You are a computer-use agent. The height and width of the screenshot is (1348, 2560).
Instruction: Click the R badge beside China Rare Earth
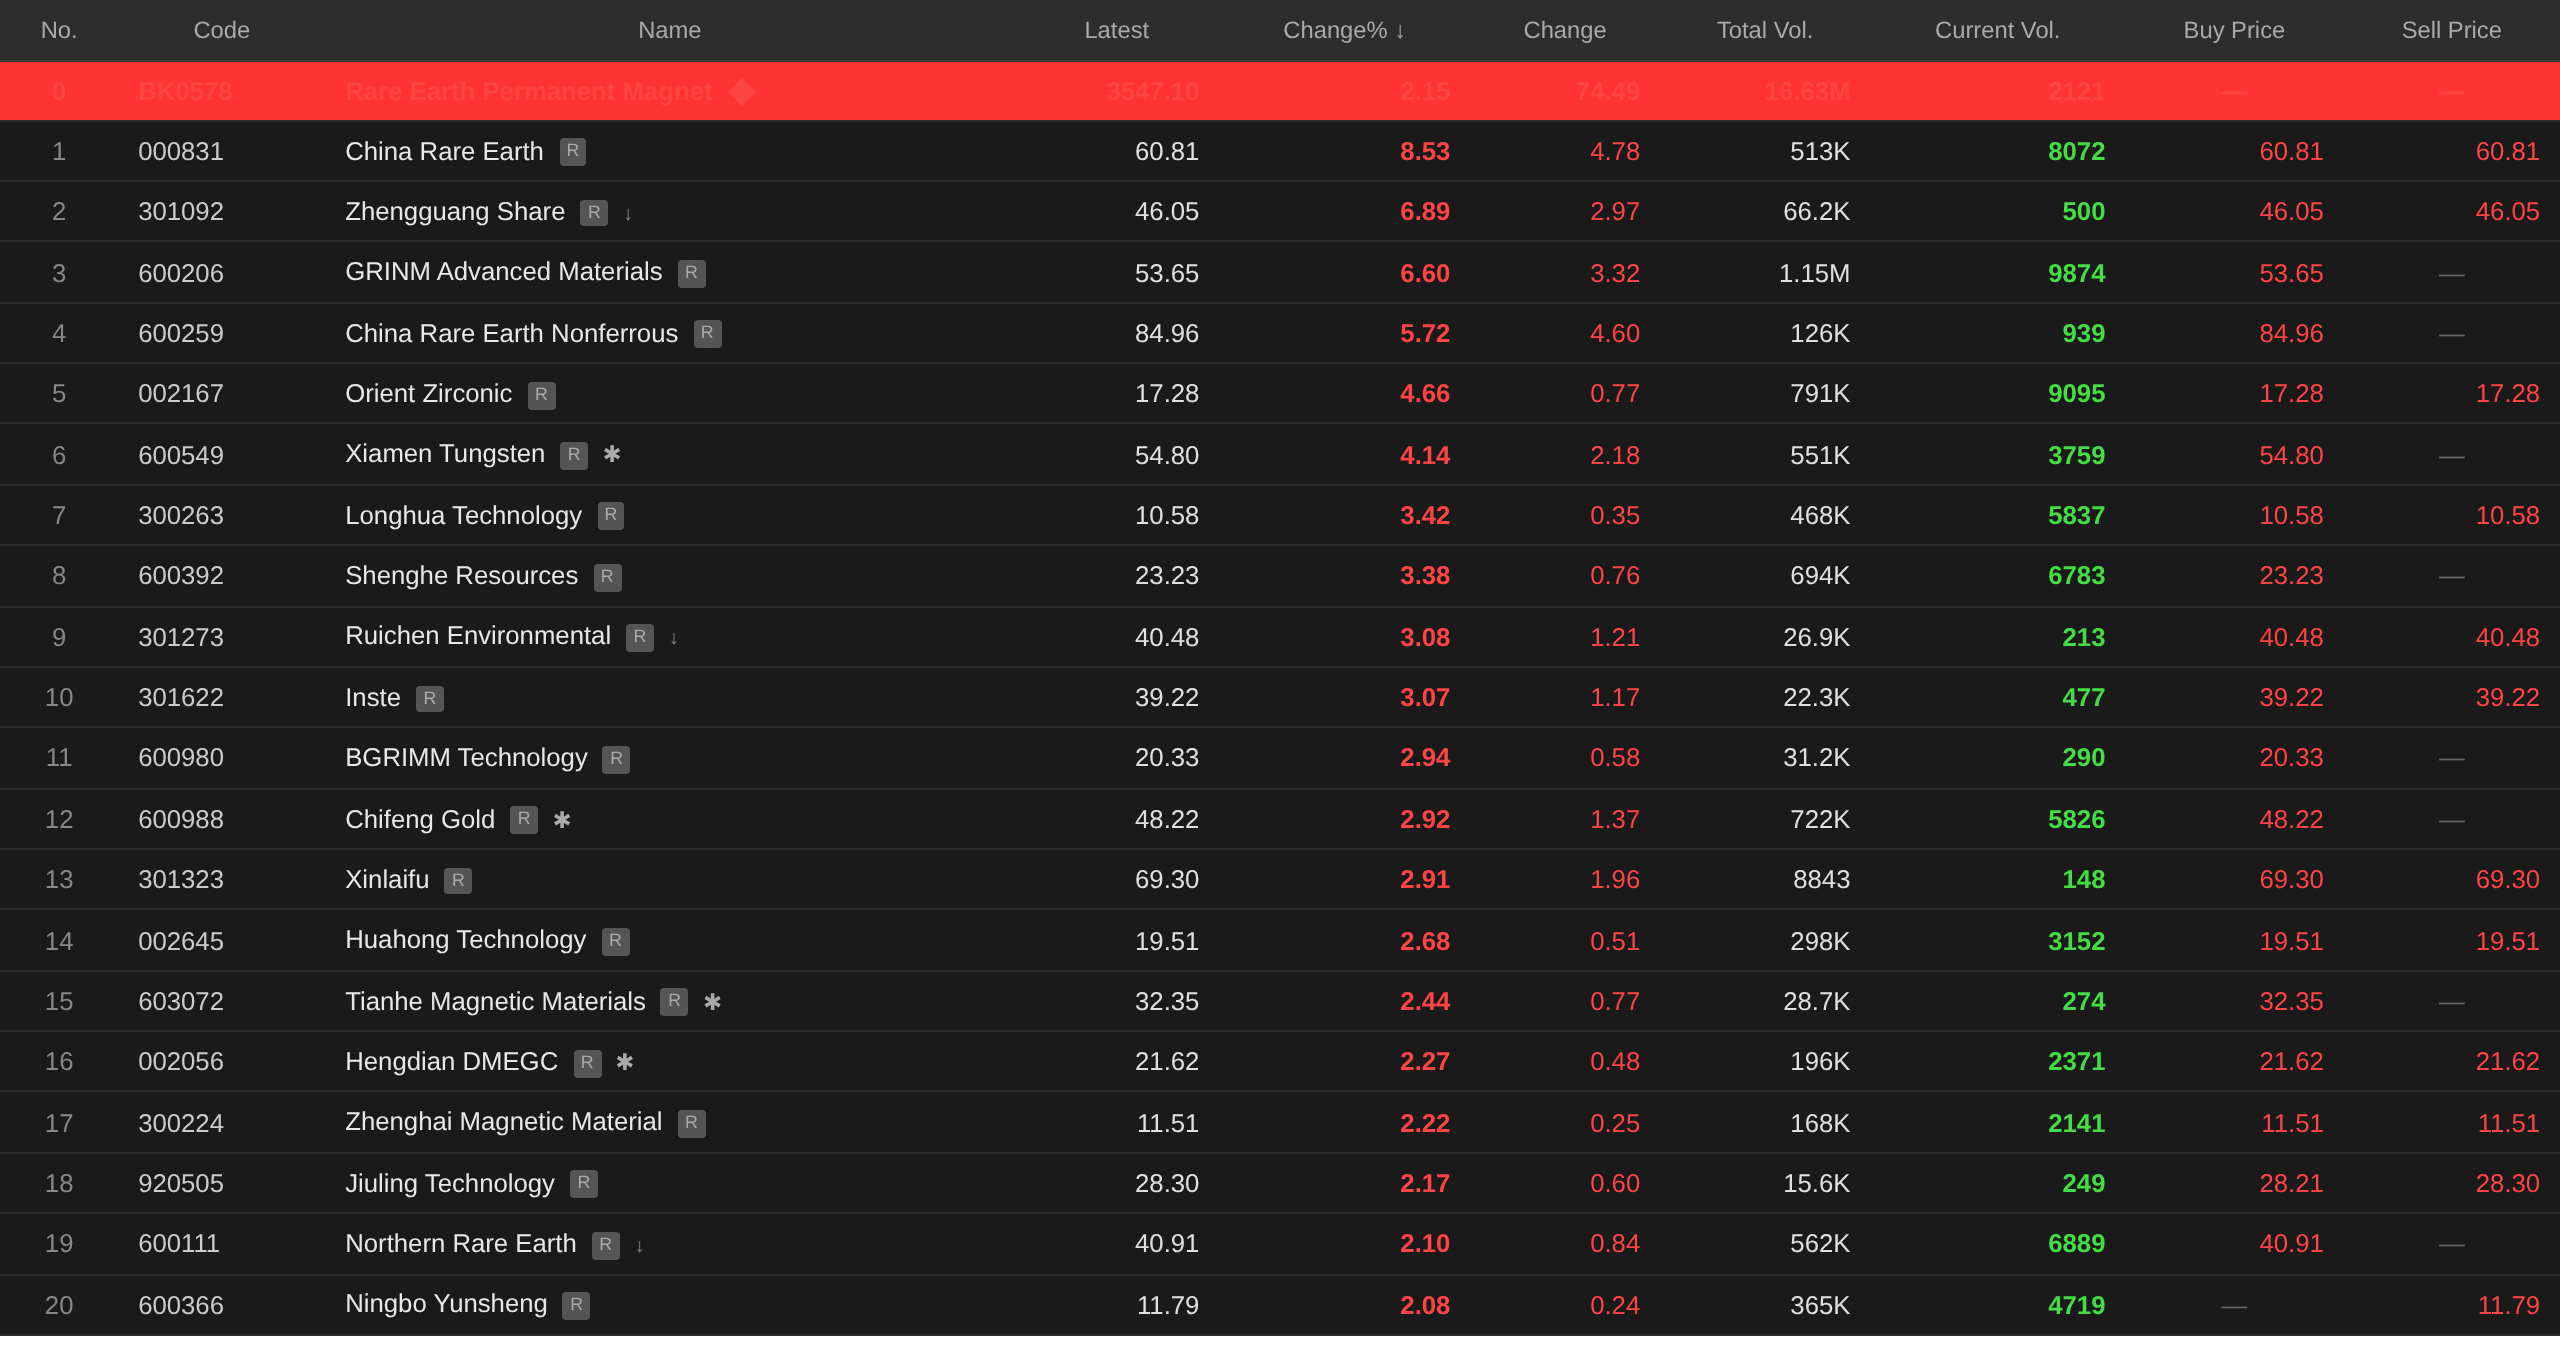click(x=573, y=152)
